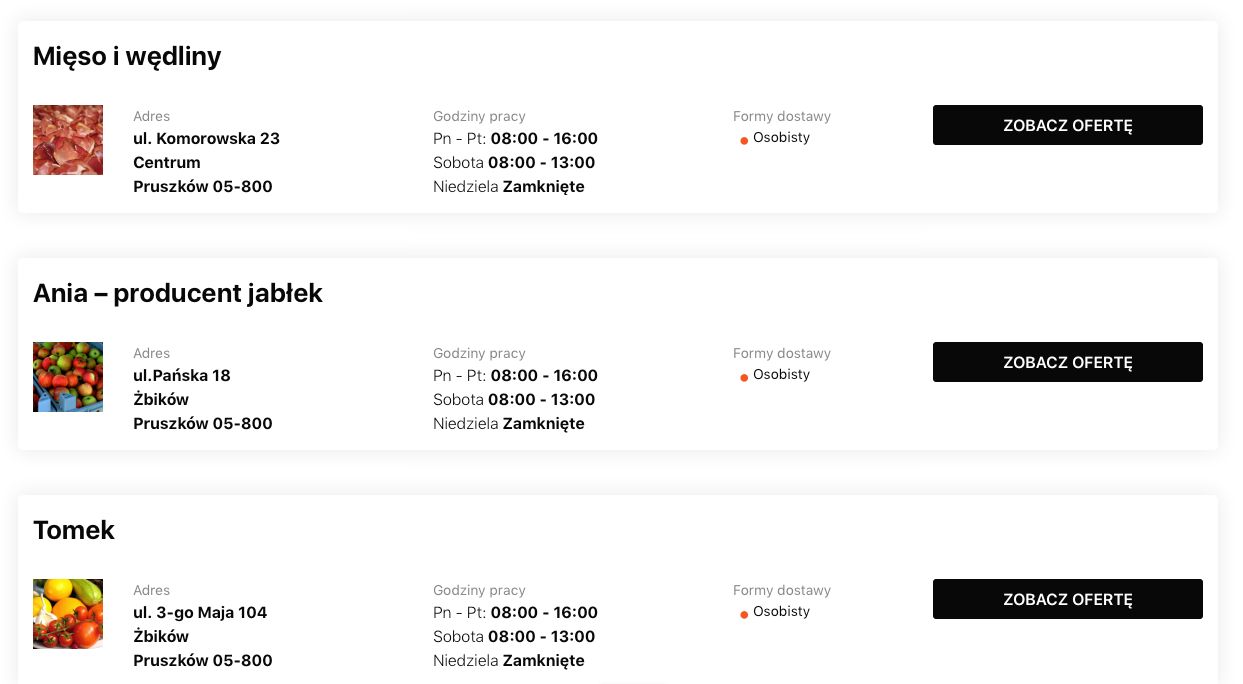Viewport: 1243px width, 684px height.
Task: Select the apples thumbnail photo
Action: (x=68, y=377)
